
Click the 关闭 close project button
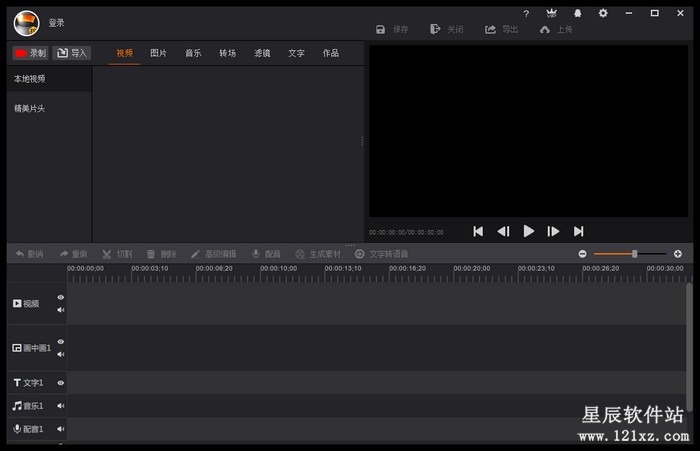(446, 29)
